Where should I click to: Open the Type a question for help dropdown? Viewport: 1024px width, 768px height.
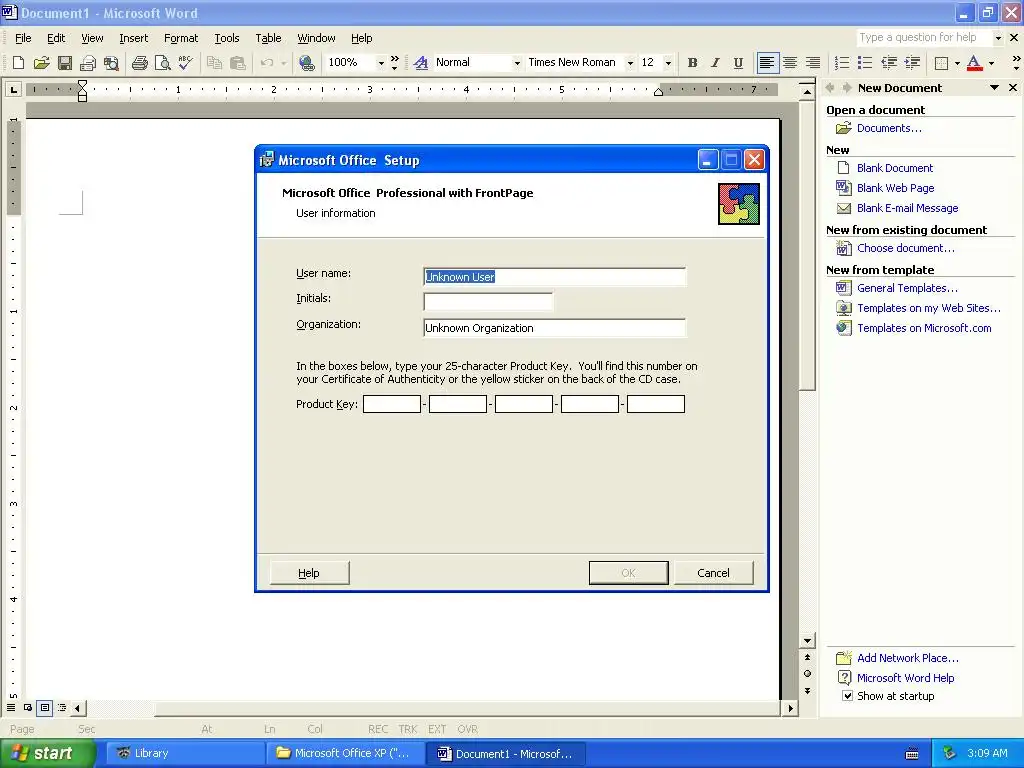coord(997,38)
